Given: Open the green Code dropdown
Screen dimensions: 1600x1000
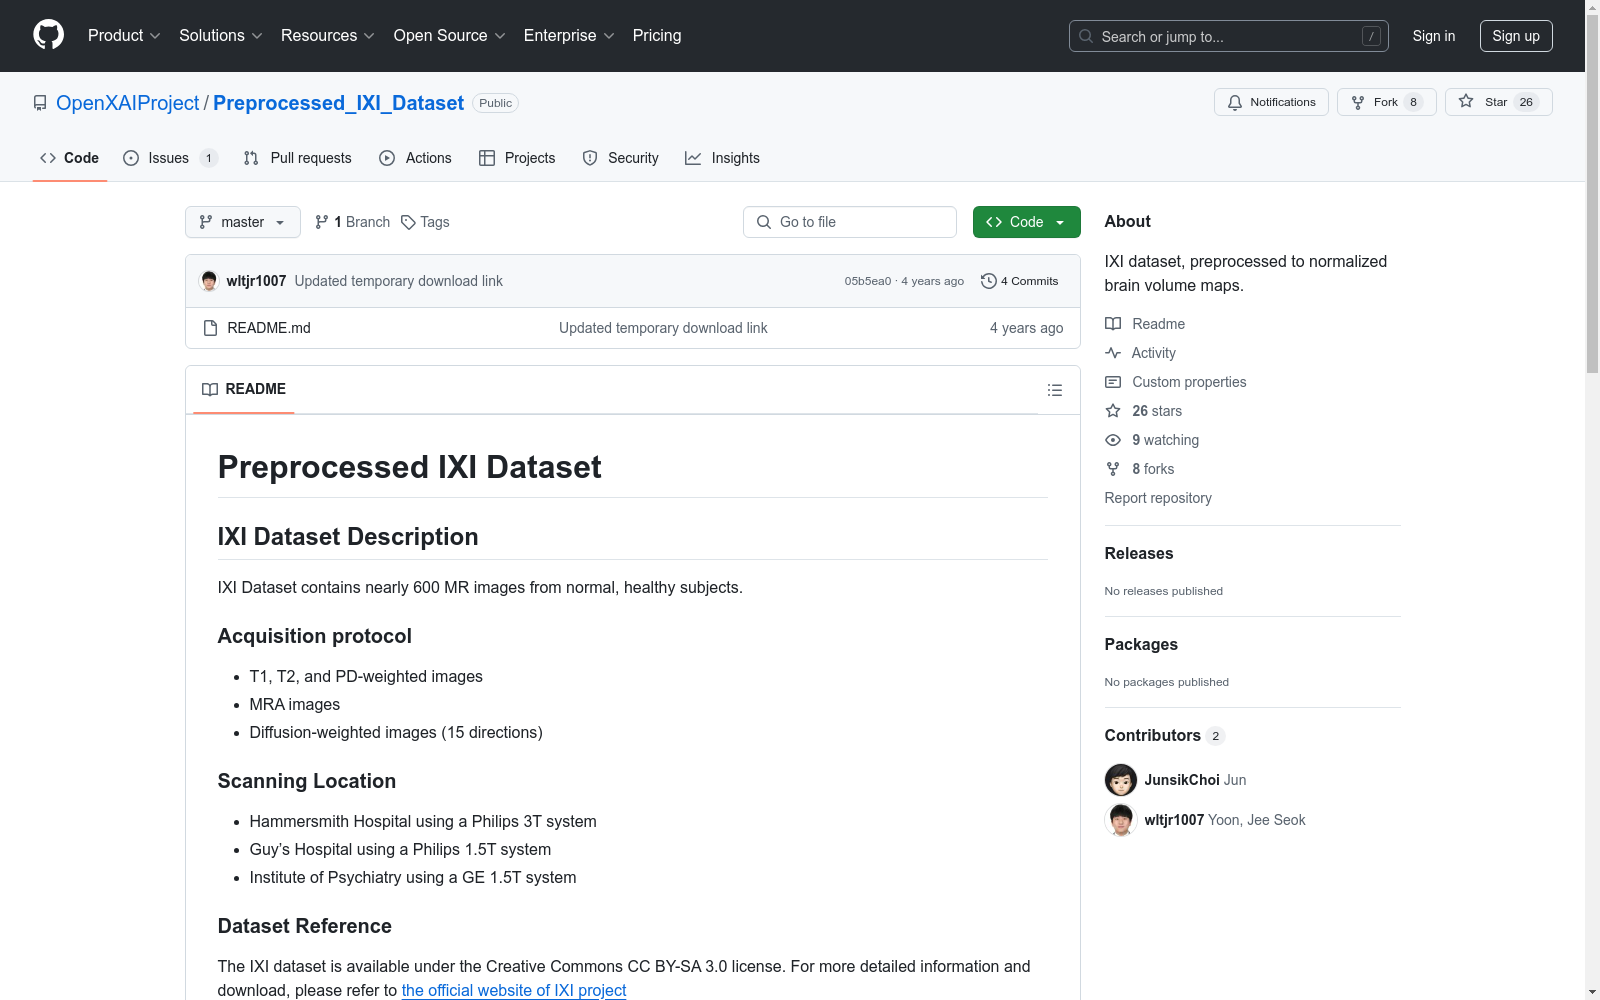Looking at the screenshot, I should [1026, 222].
